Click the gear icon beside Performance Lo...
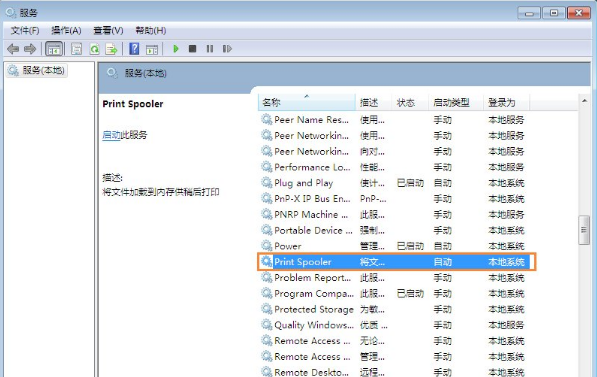597x377 pixels. (267, 166)
